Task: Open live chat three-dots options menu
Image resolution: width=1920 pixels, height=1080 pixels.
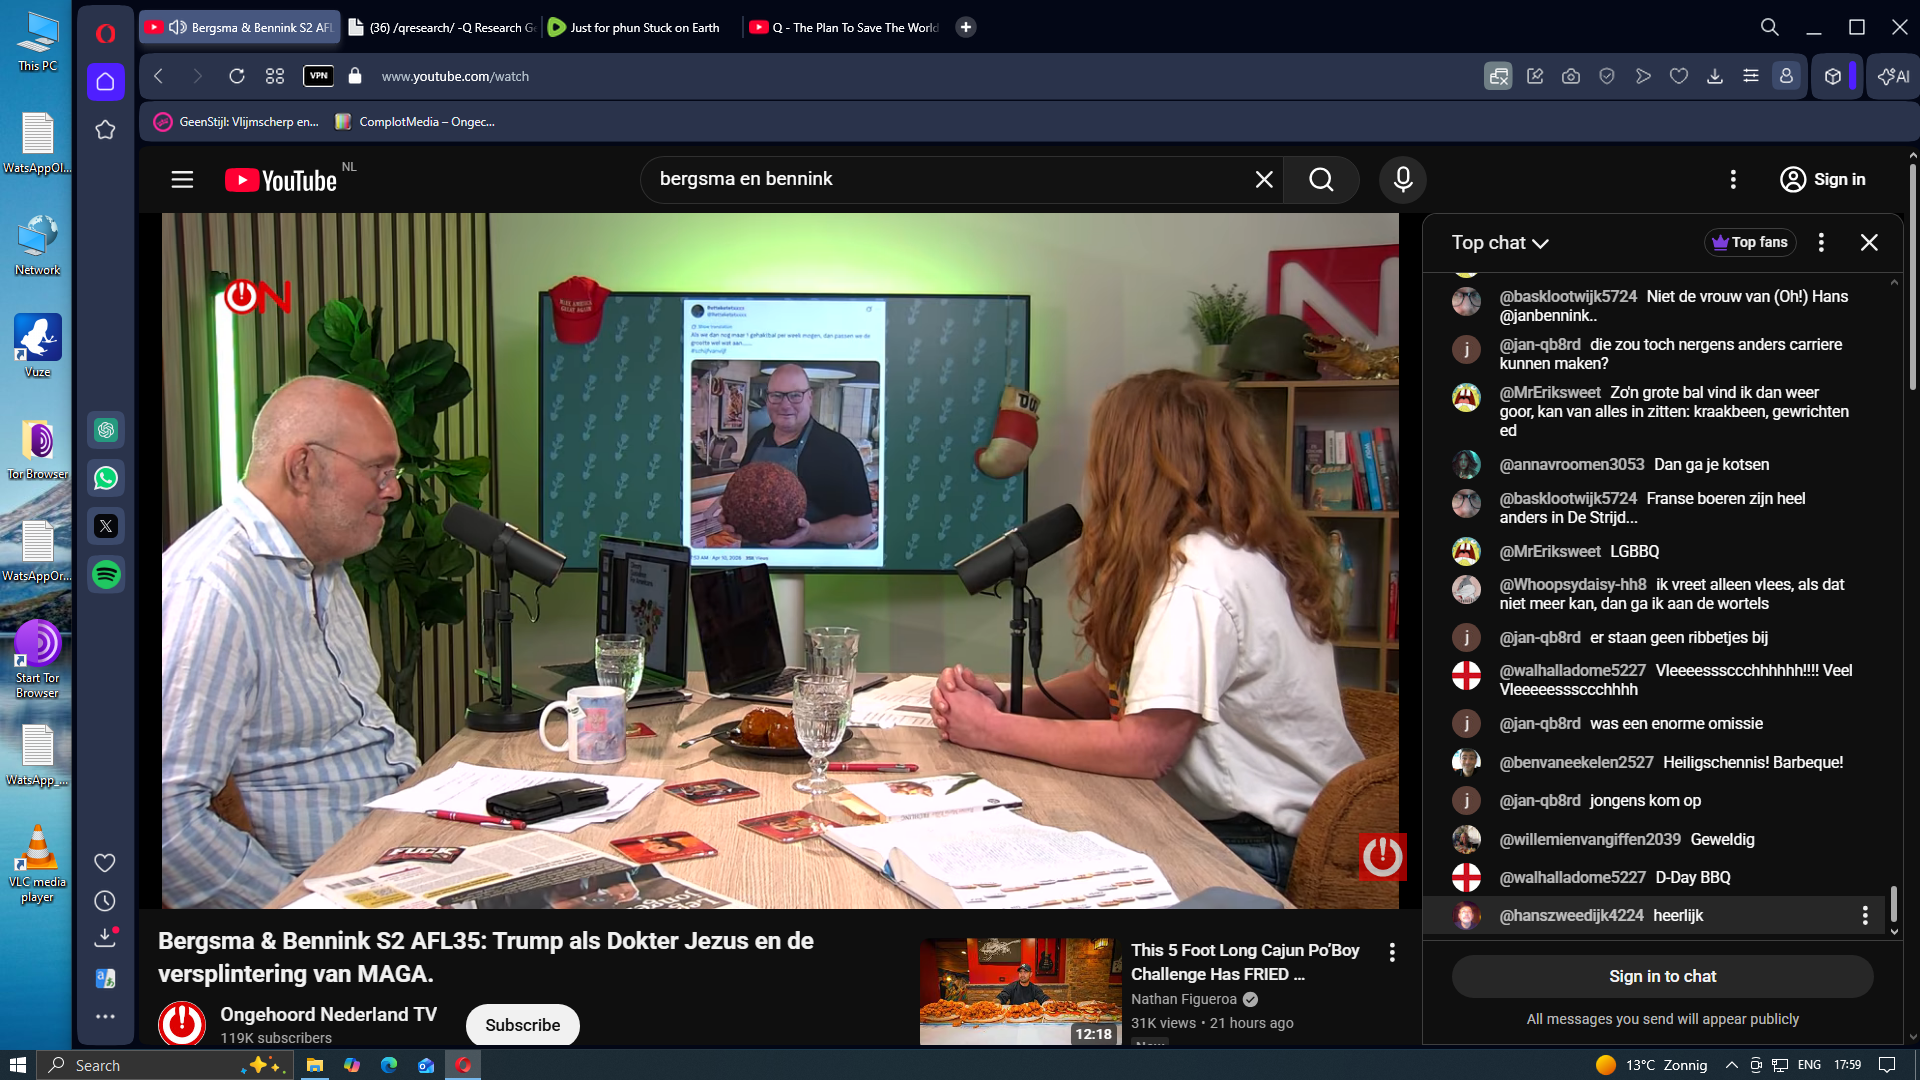Action: pos(1821,242)
